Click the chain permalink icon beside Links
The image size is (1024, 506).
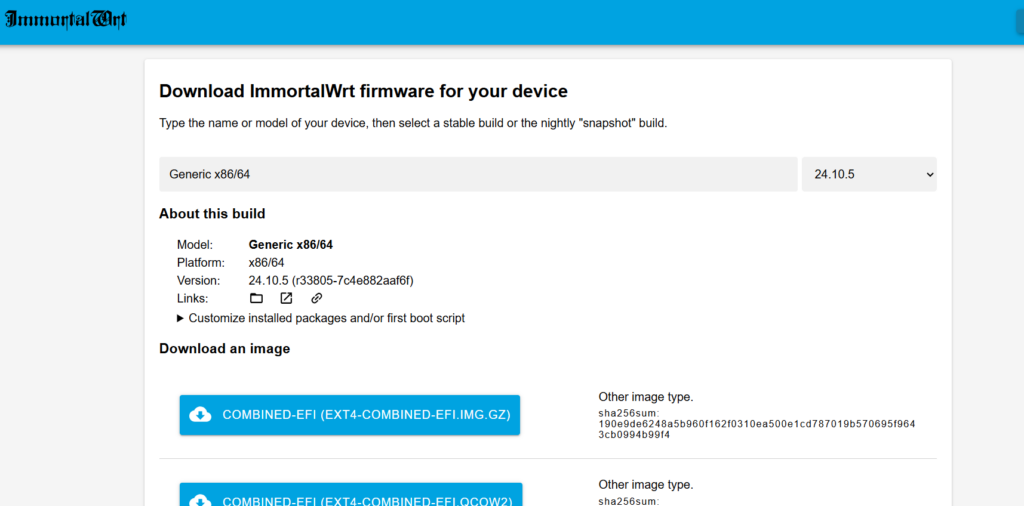pyautogui.click(x=316, y=298)
